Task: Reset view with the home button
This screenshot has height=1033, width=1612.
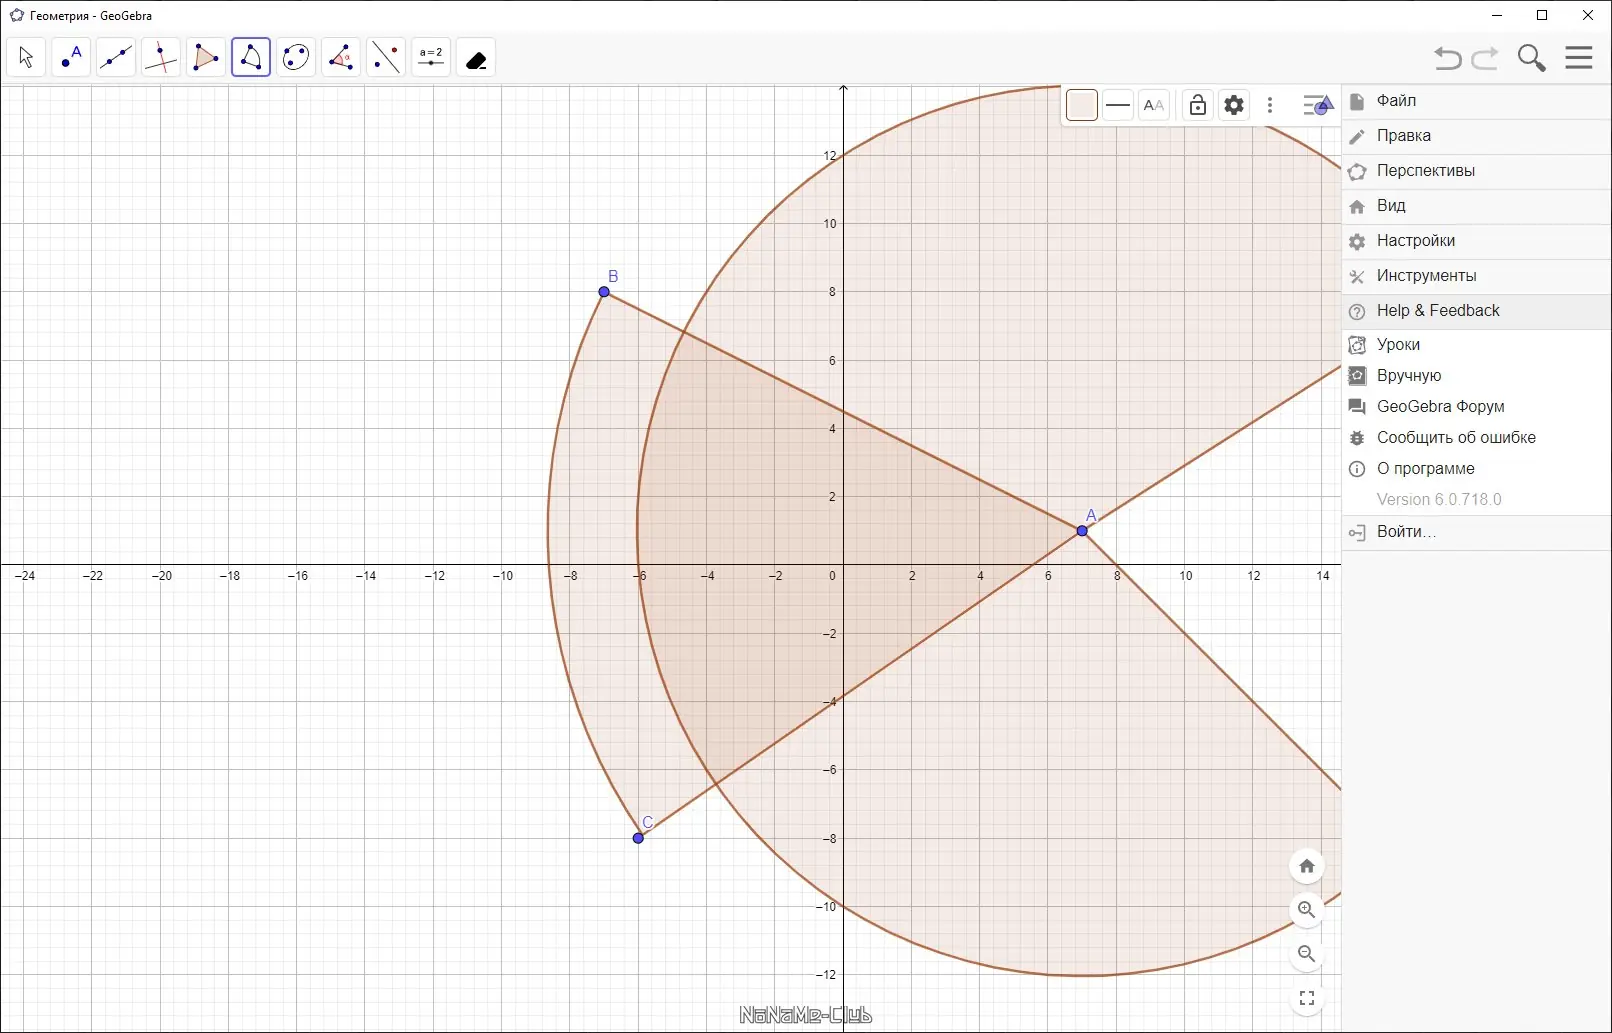Action: click(x=1307, y=866)
